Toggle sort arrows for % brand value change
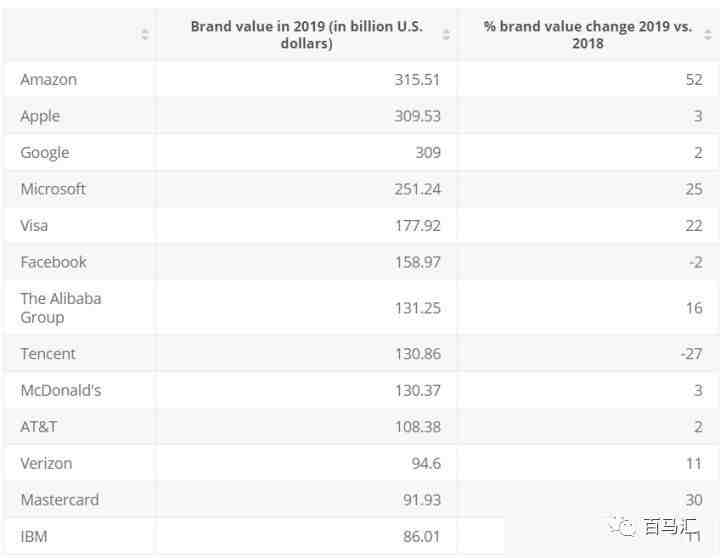720x558 pixels. 710,35
